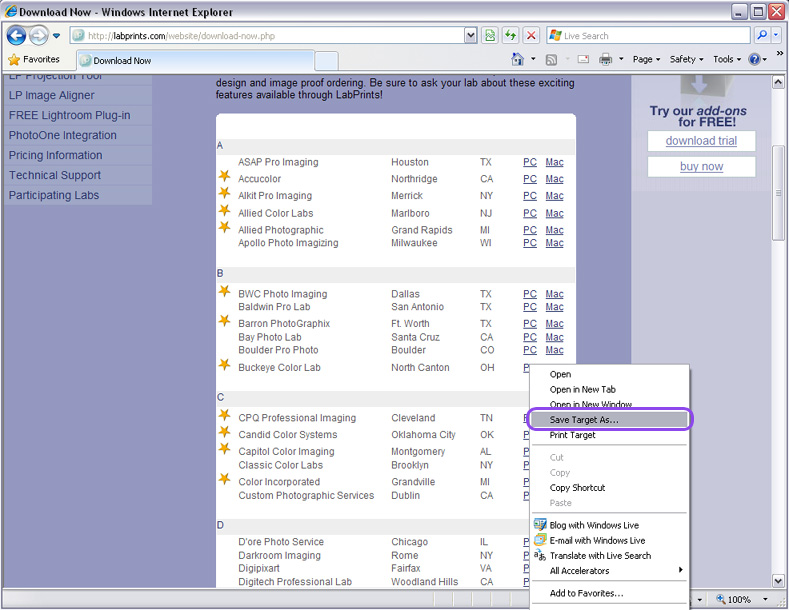The height and width of the screenshot is (610, 789).
Task: Open the Tools menu
Action: point(727,59)
